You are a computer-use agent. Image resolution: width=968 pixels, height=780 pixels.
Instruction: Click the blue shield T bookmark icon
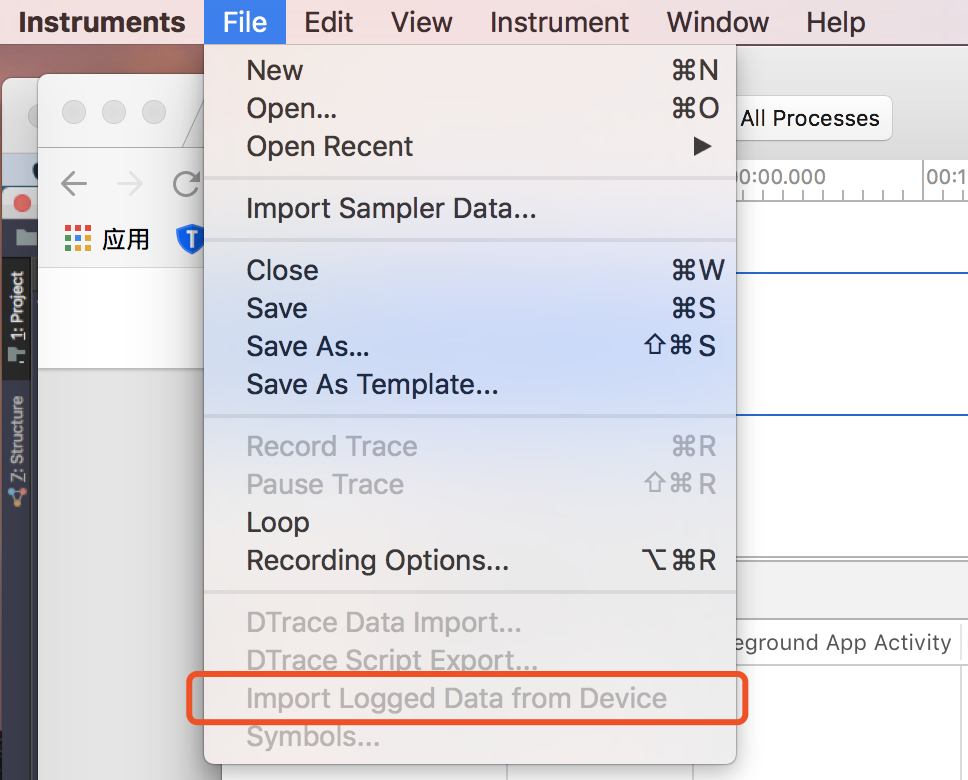(x=190, y=239)
